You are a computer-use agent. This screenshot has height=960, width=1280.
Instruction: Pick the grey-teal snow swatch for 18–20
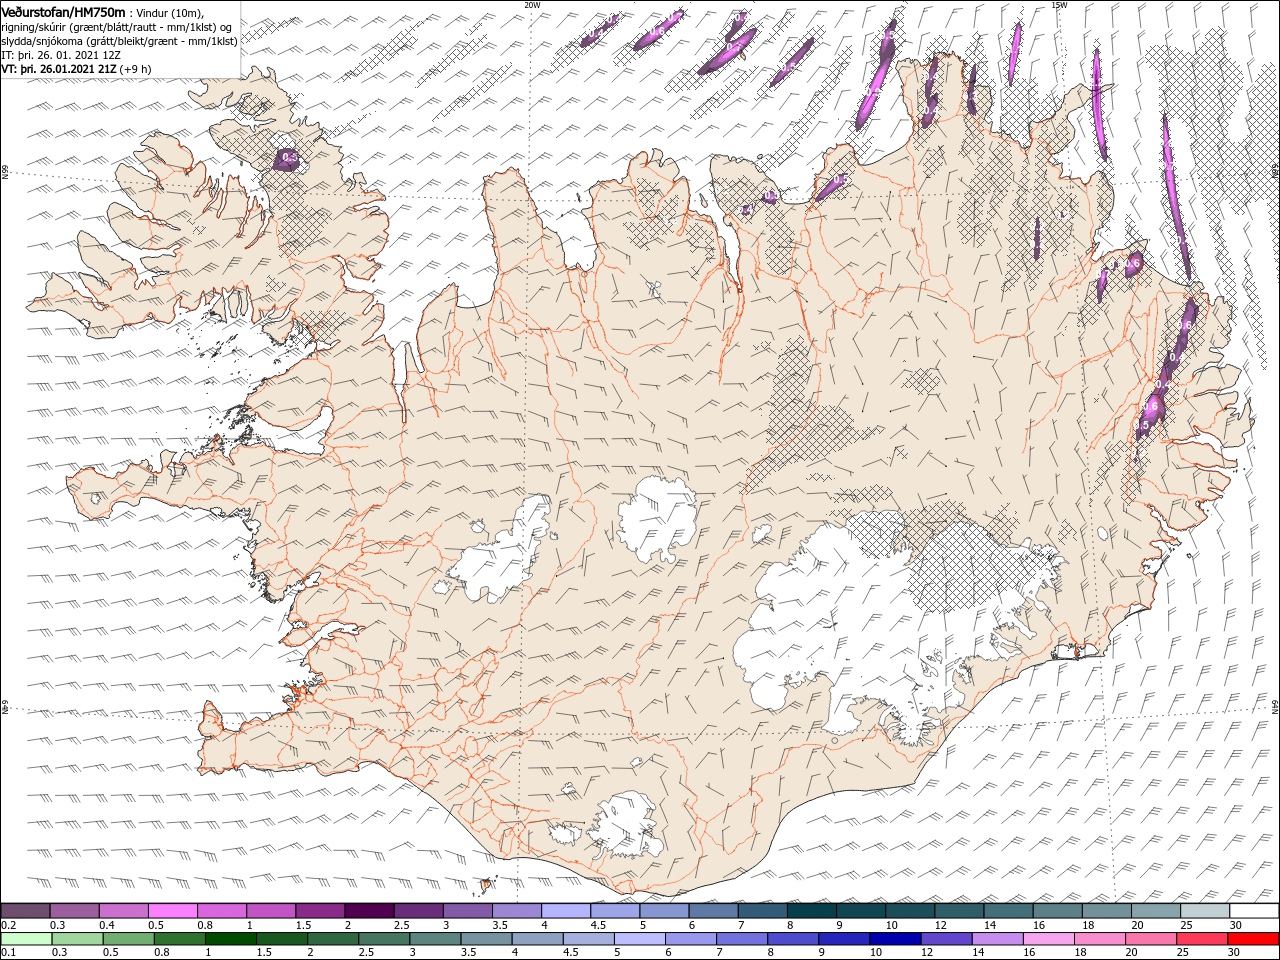click(x=1106, y=911)
